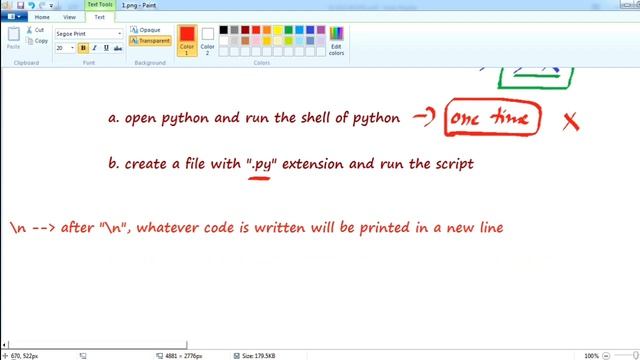Pick the yellow palette color

[278, 30]
